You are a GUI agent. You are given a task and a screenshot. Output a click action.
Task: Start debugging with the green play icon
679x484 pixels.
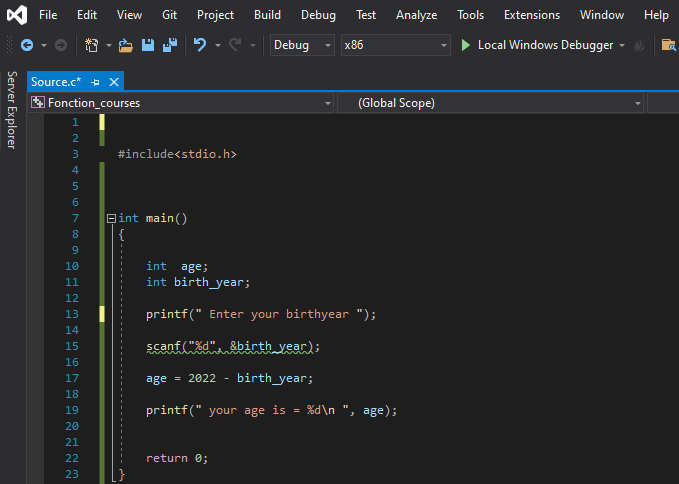466,45
